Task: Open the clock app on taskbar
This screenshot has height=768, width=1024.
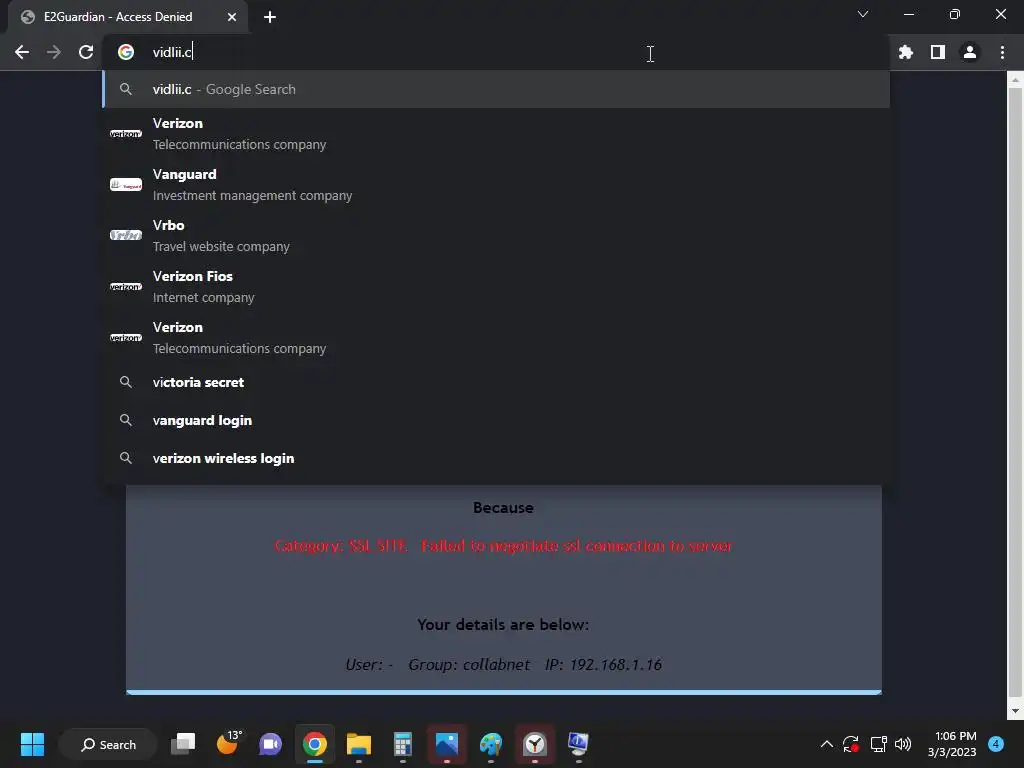Action: click(x=535, y=744)
